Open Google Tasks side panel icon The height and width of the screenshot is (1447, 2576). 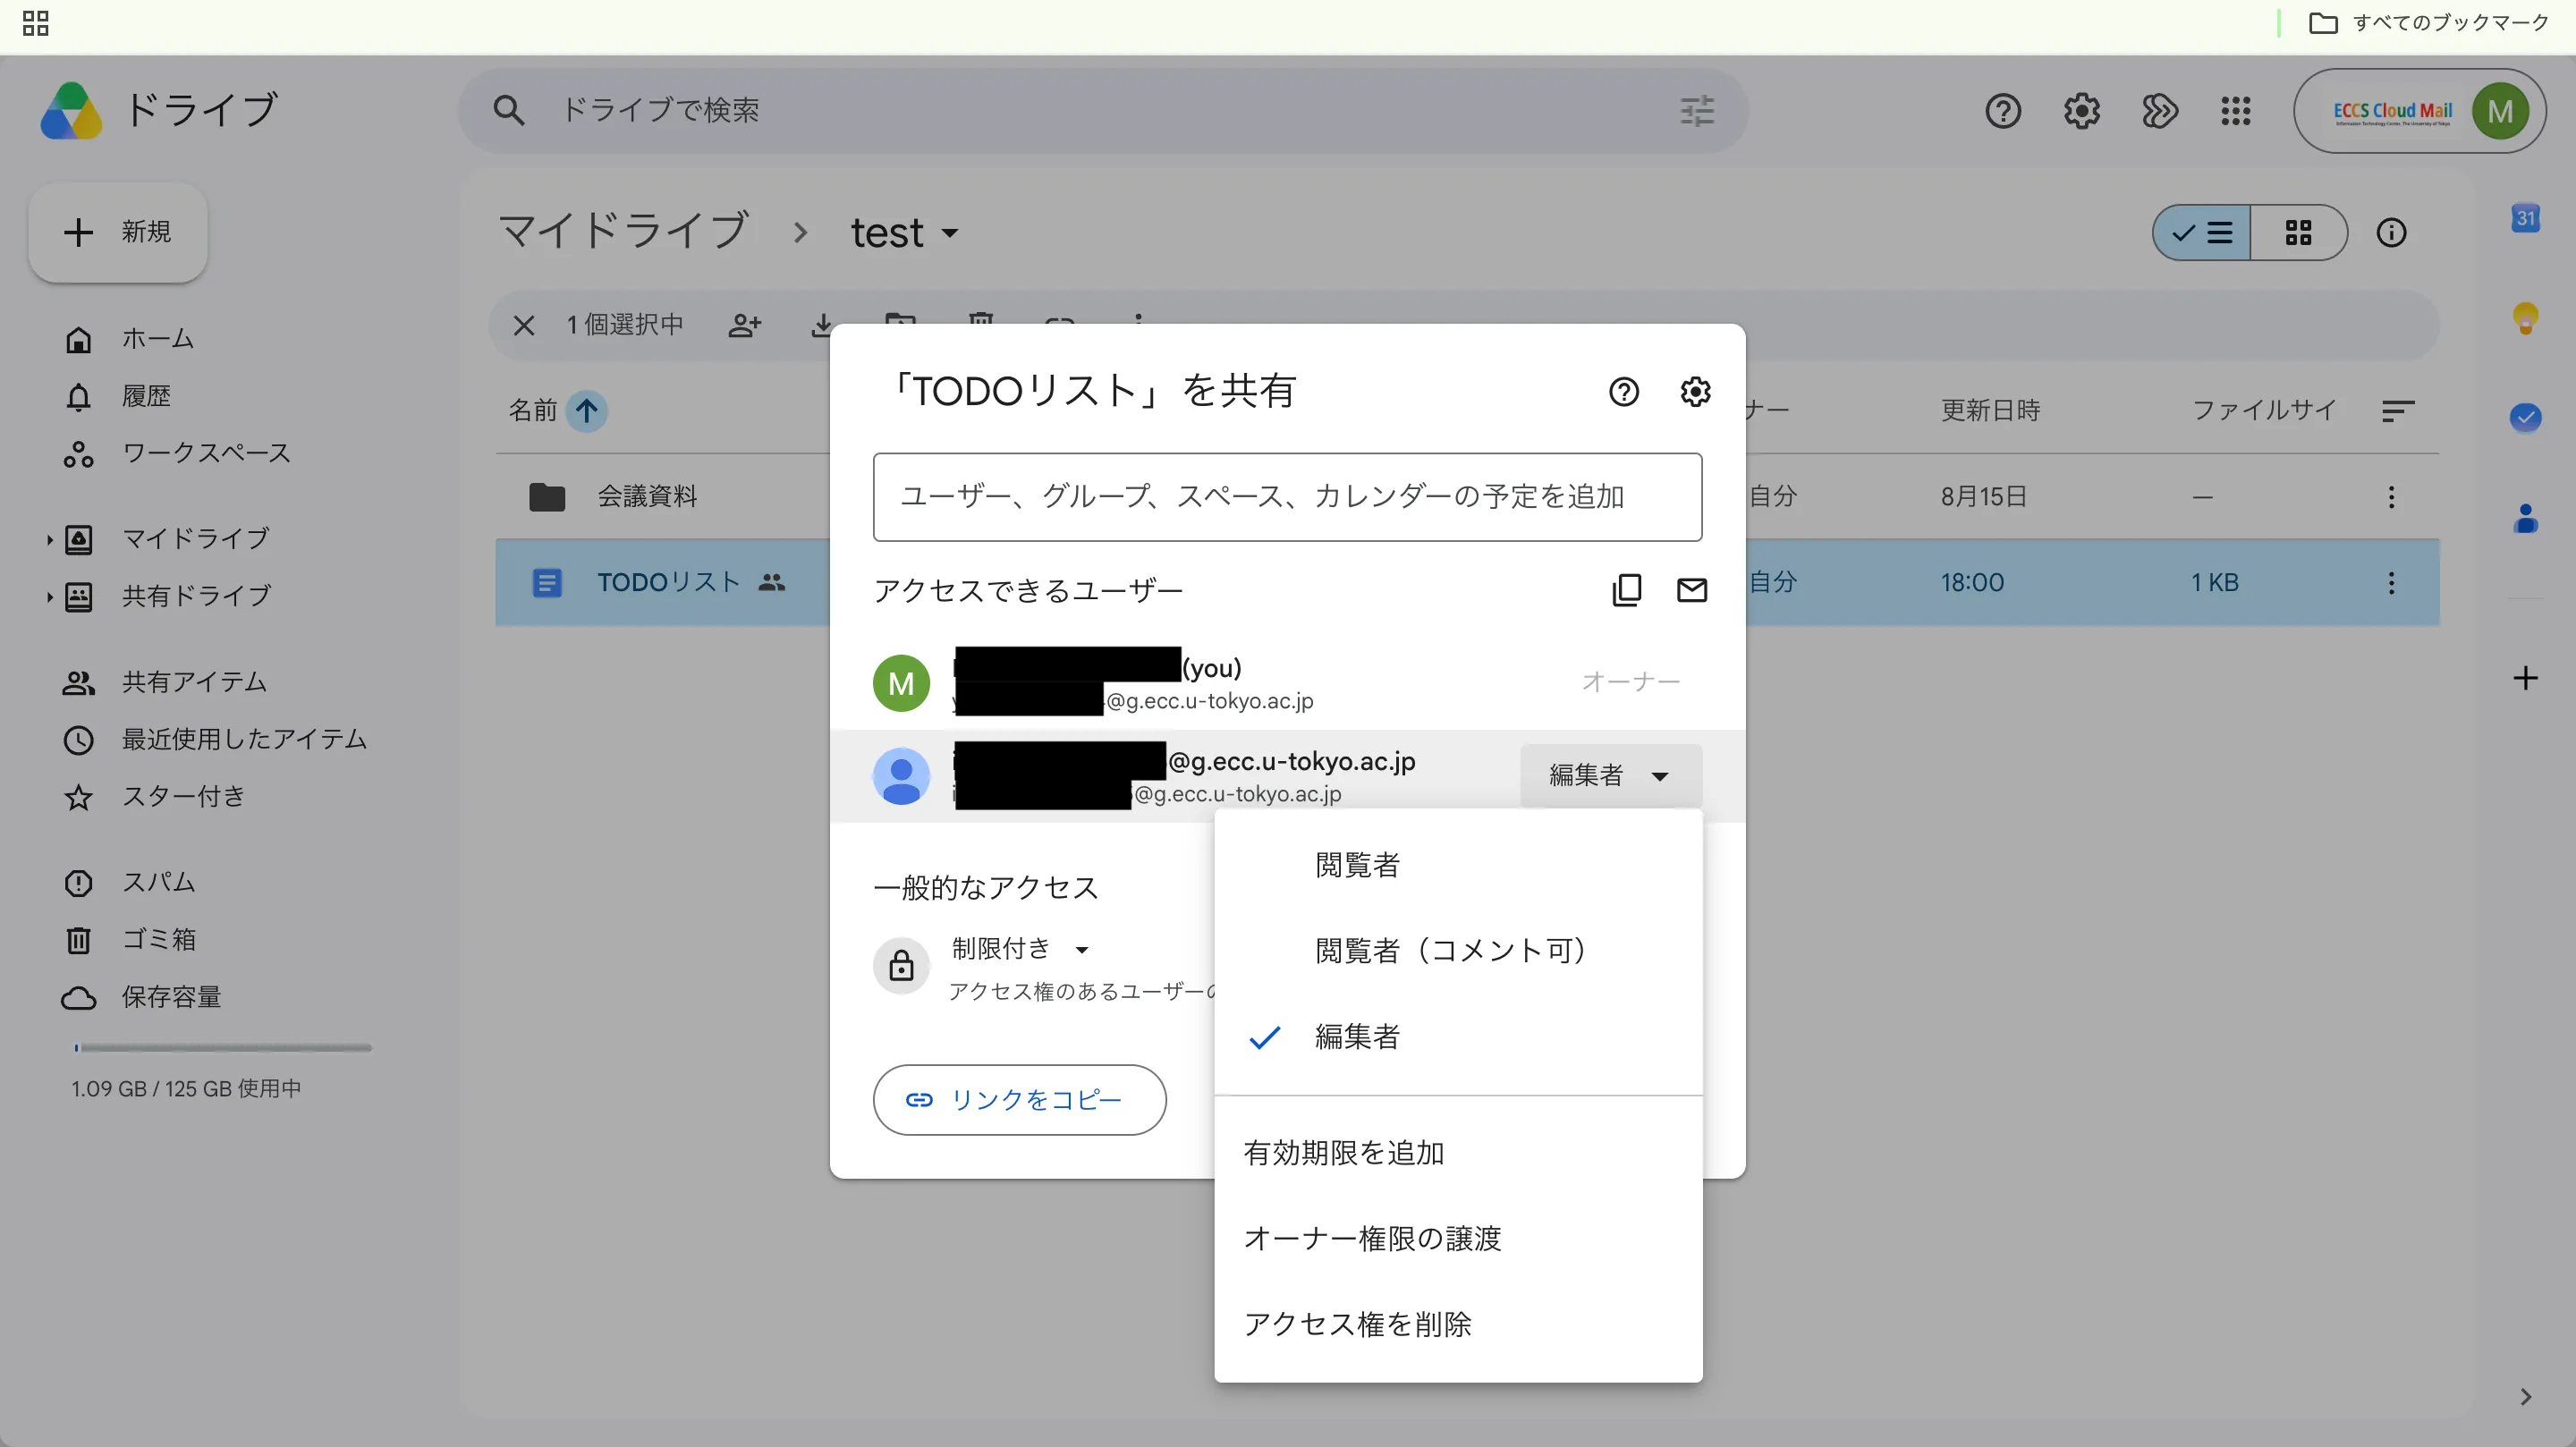click(x=2525, y=417)
